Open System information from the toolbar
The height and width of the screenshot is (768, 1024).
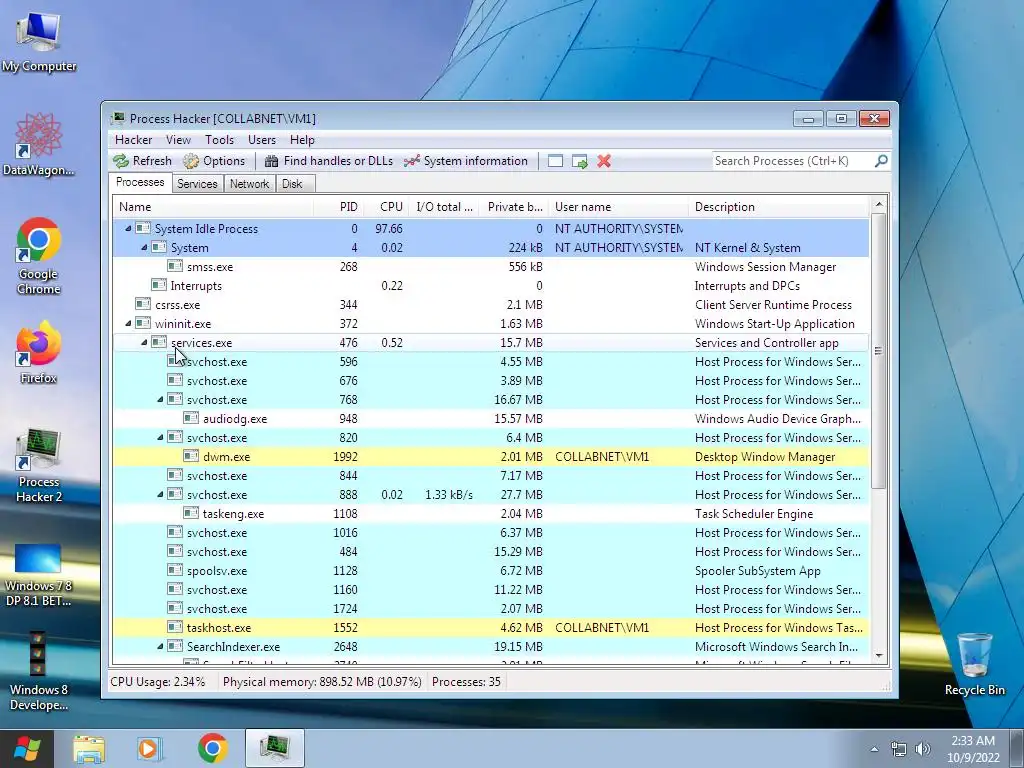pyautogui.click(x=466, y=161)
